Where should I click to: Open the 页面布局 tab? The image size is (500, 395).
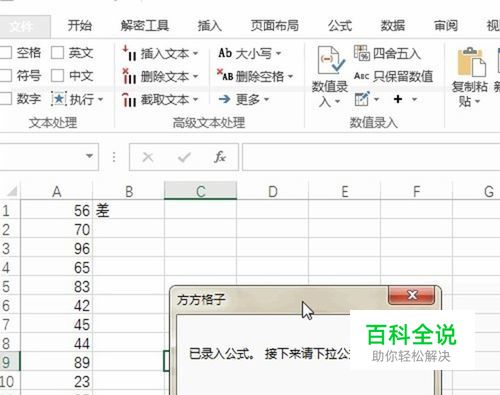pos(274,26)
